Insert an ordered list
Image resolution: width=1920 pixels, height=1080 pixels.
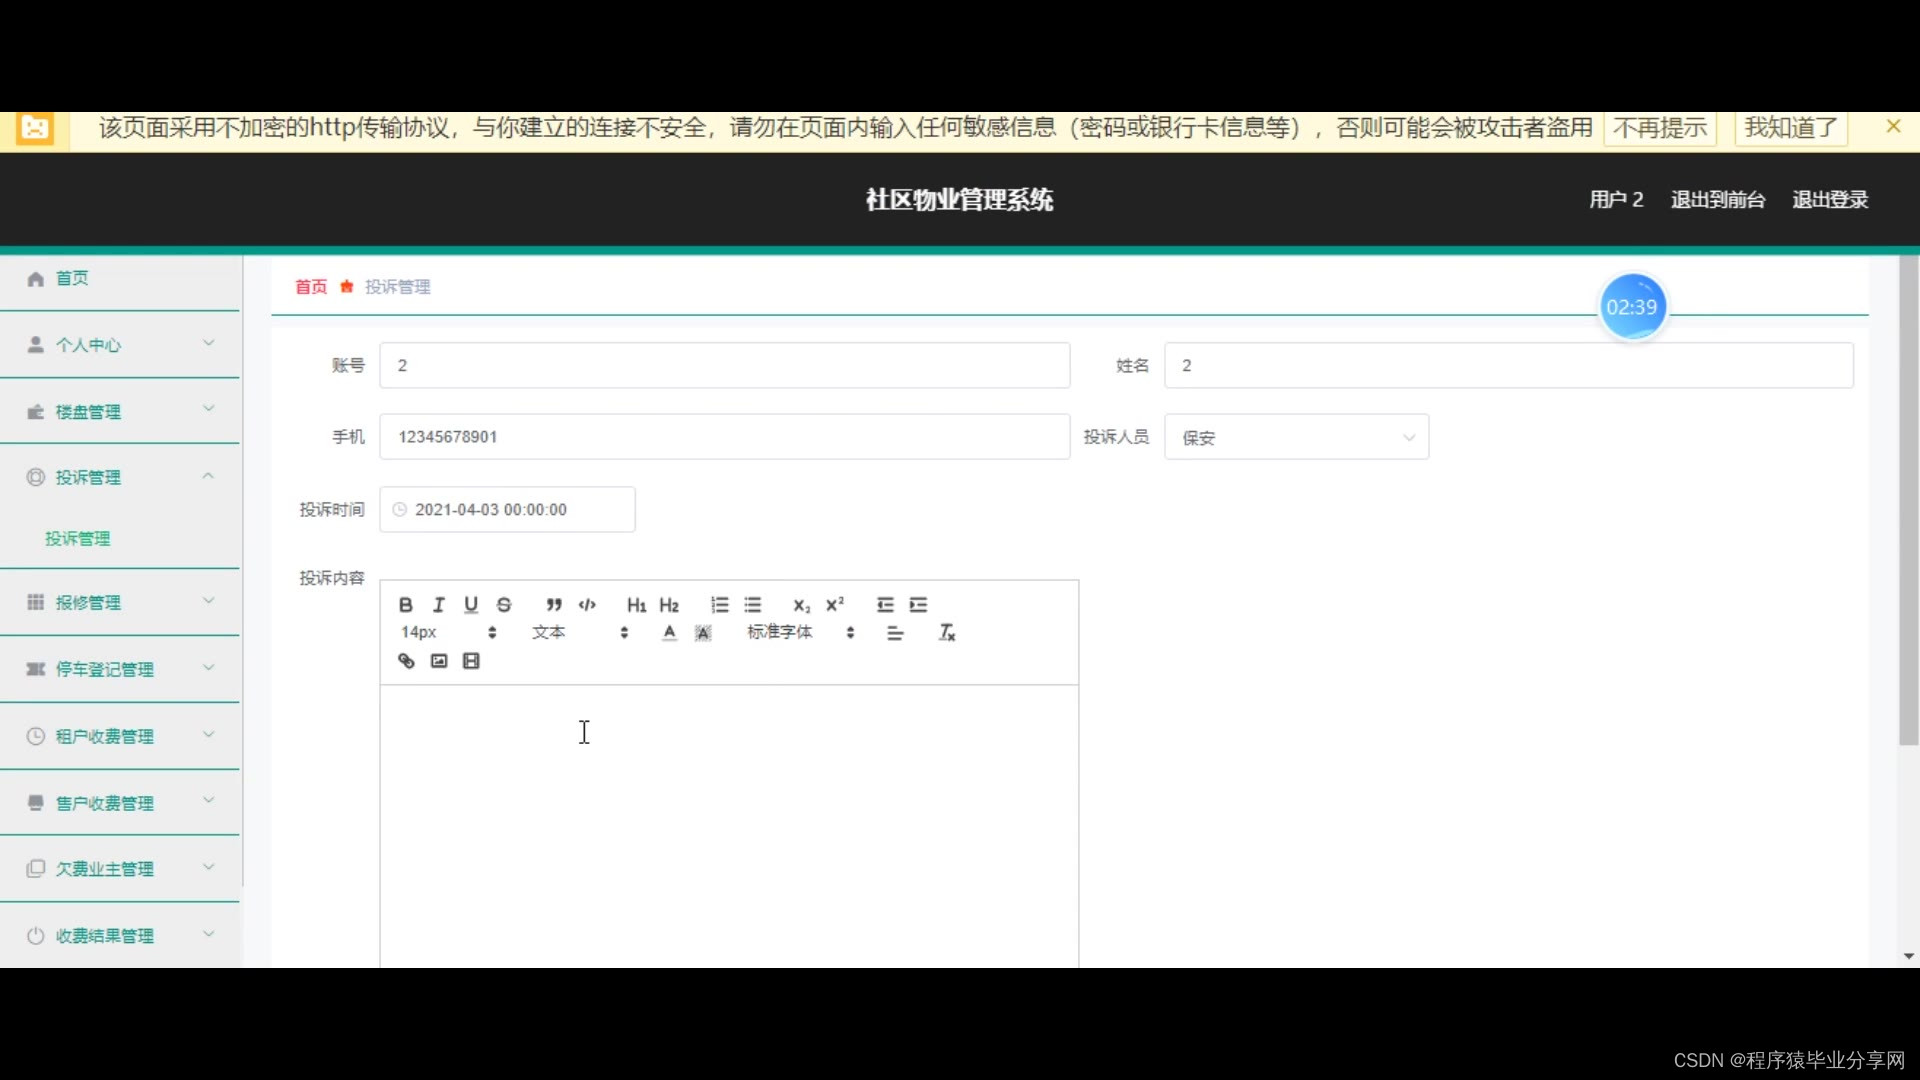click(719, 605)
